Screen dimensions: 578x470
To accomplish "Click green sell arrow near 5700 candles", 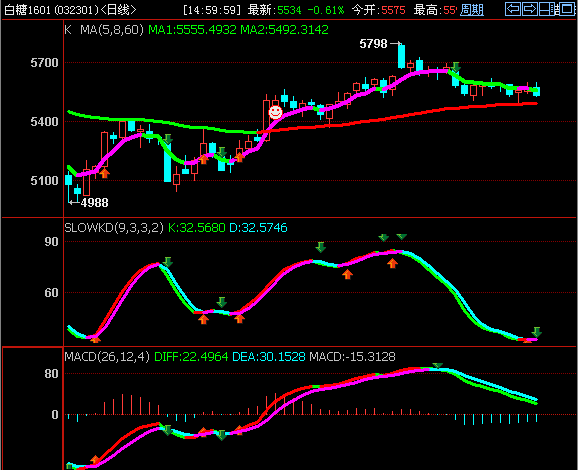I will click(456, 67).
